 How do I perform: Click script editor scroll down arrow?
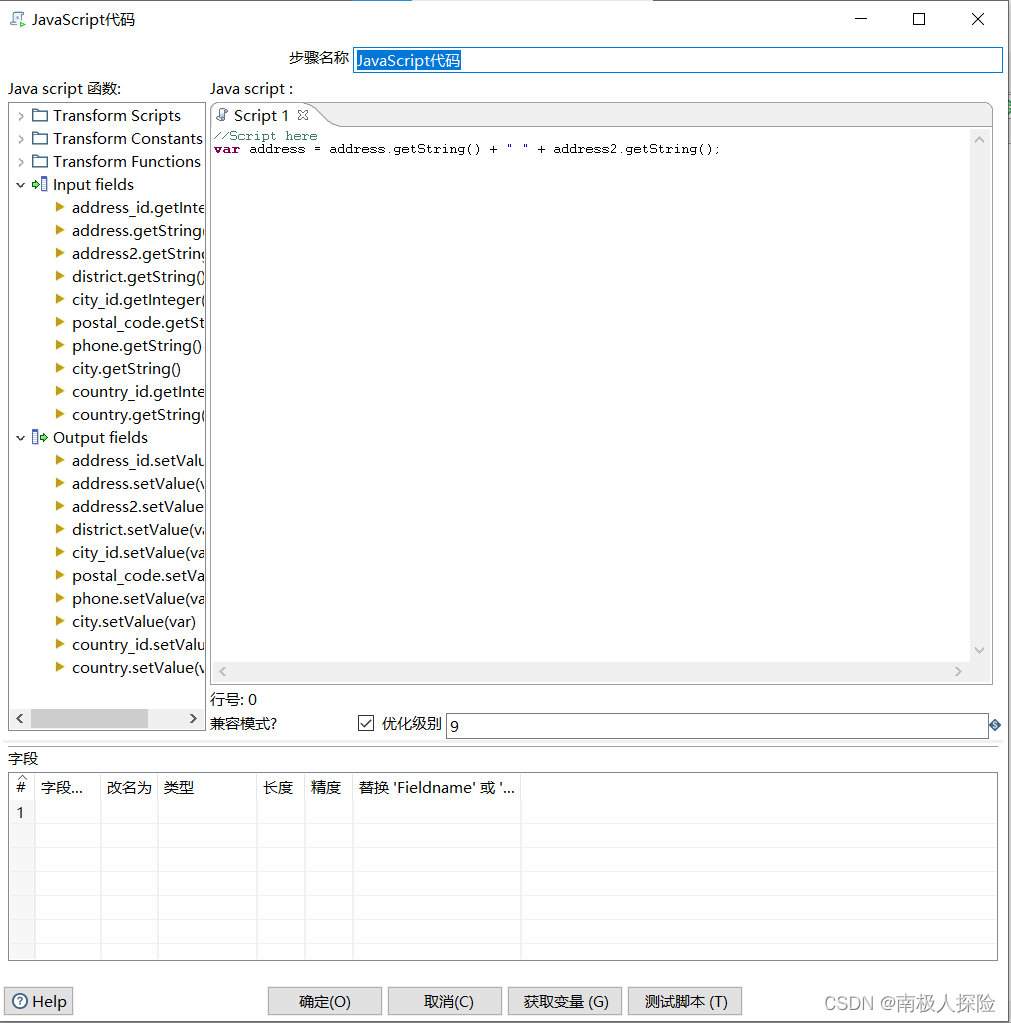coord(979,650)
